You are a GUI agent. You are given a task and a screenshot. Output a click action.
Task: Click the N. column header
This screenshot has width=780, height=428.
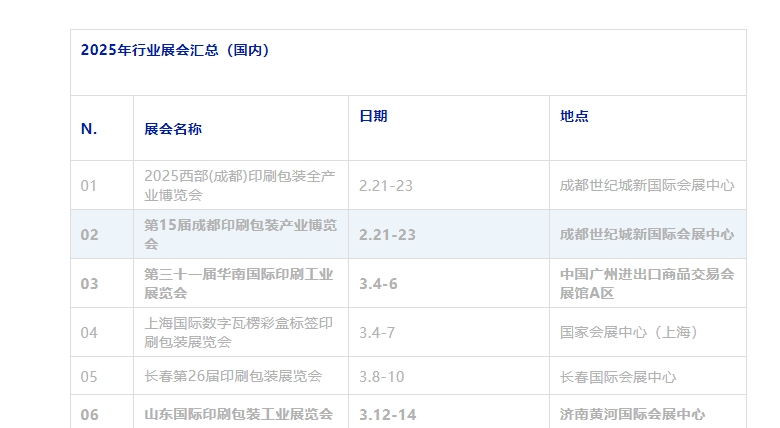(89, 129)
